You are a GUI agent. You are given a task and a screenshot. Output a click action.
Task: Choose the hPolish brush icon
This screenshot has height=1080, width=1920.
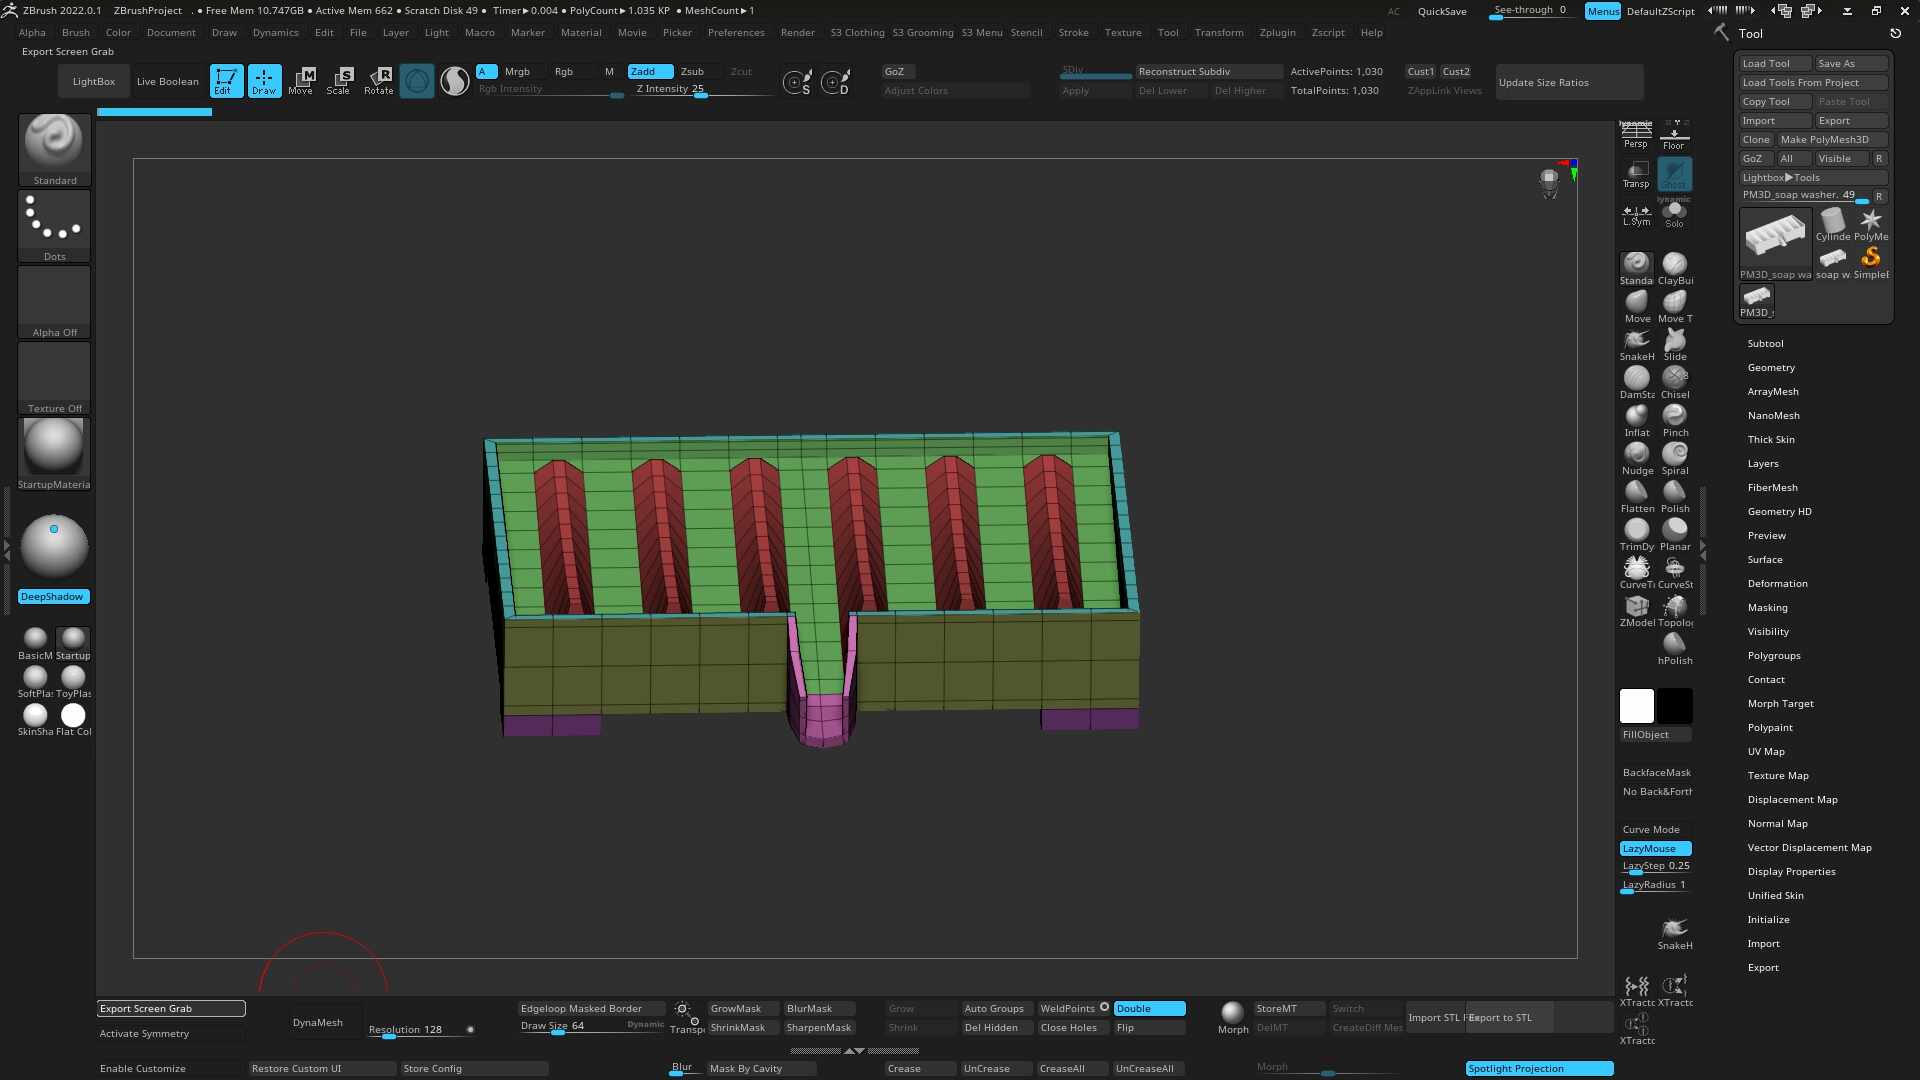pos(1675,648)
